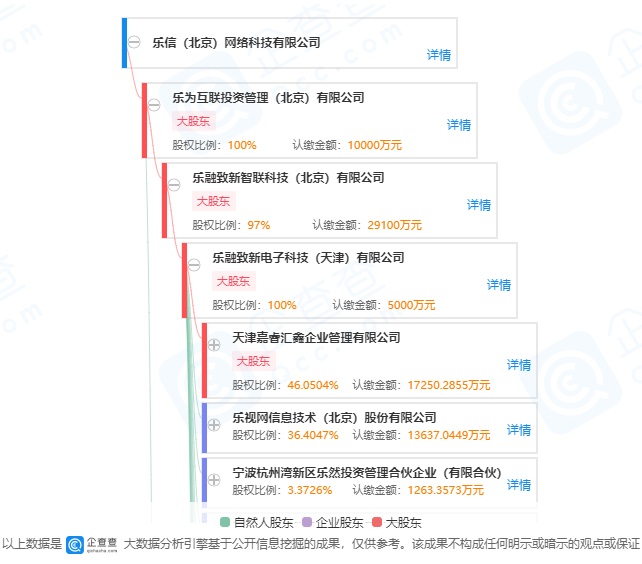Screen dimensions: 642x564
Task: Click the 5000万元 subscribed amount
Action: click(411, 305)
